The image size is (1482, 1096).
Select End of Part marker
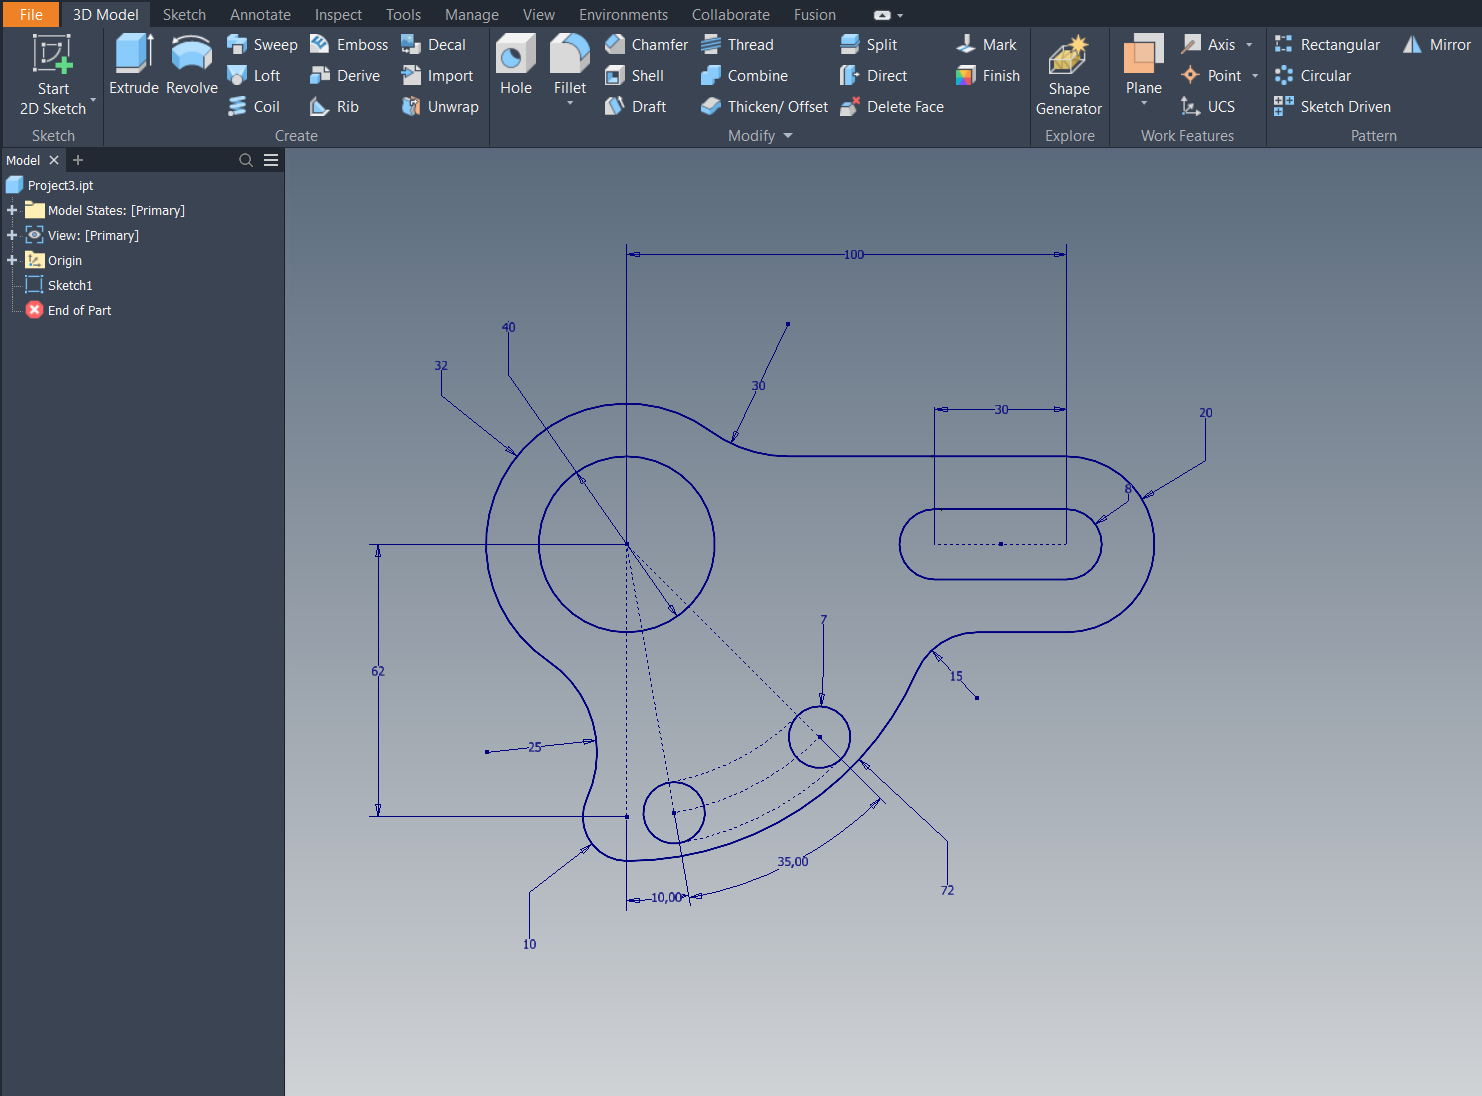coord(79,310)
